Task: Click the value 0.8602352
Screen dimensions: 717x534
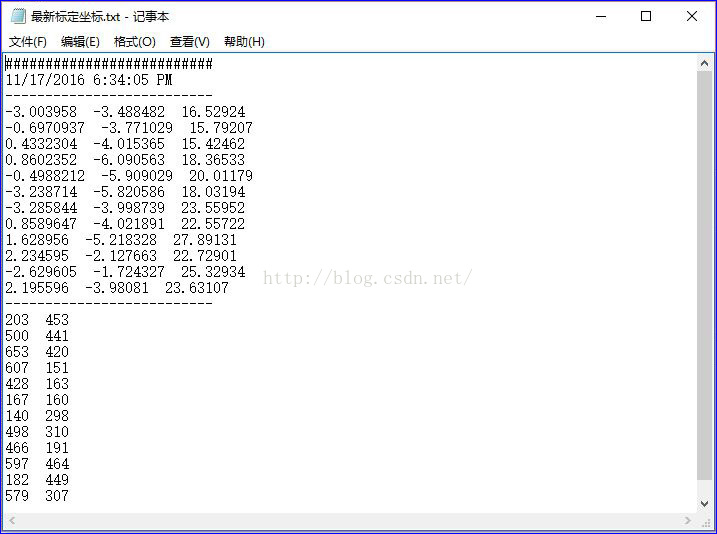Action: [x=41, y=160]
